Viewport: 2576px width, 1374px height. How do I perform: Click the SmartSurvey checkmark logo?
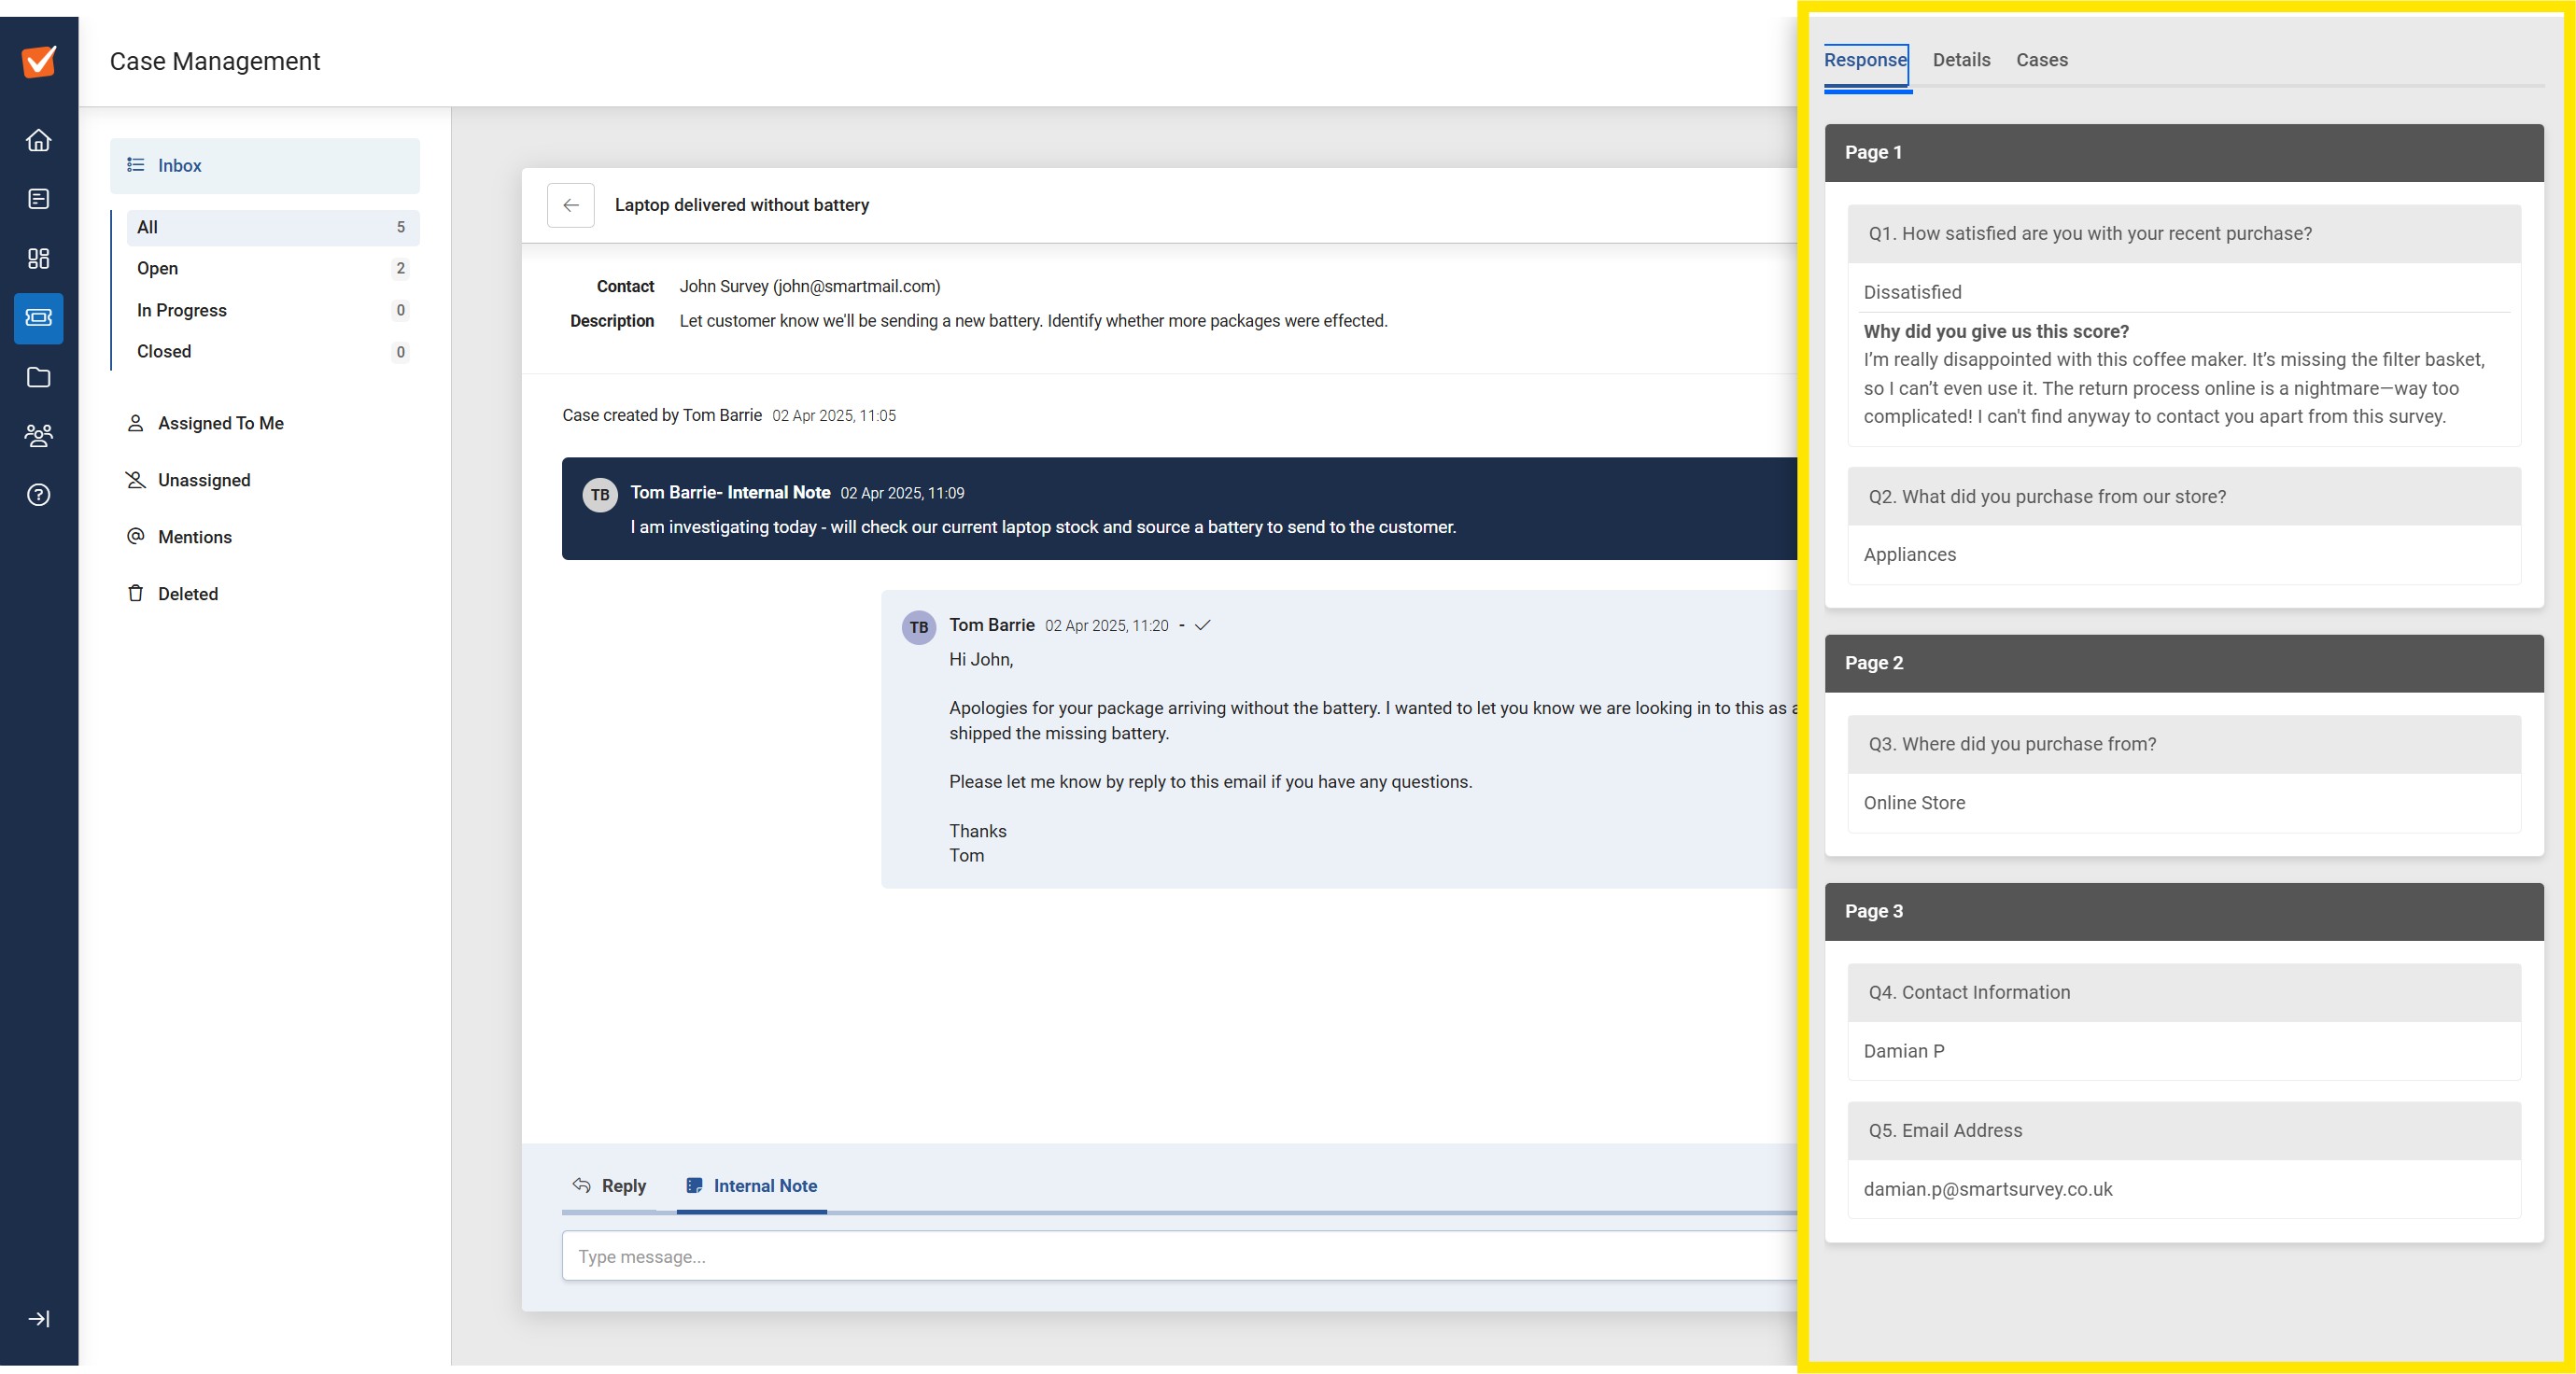pyautogui.click(x=39, y=61)
